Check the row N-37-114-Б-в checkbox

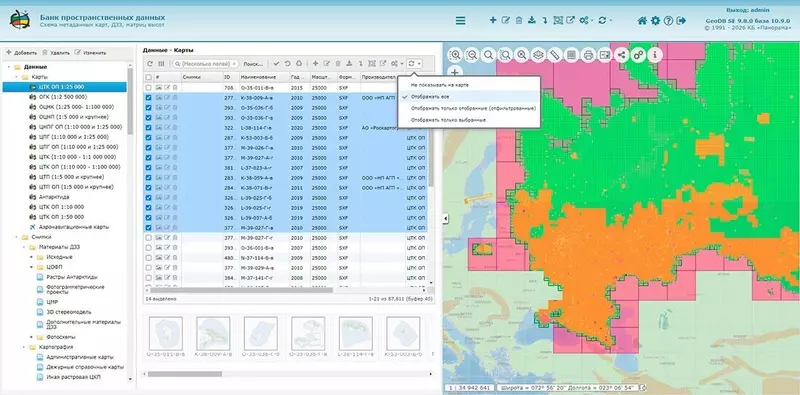[x=148, y=258]
